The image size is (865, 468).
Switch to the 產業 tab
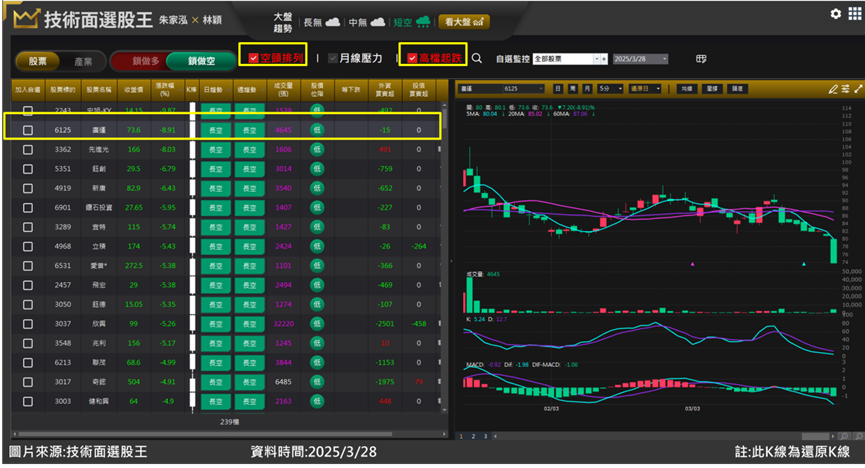pos(83,61)
